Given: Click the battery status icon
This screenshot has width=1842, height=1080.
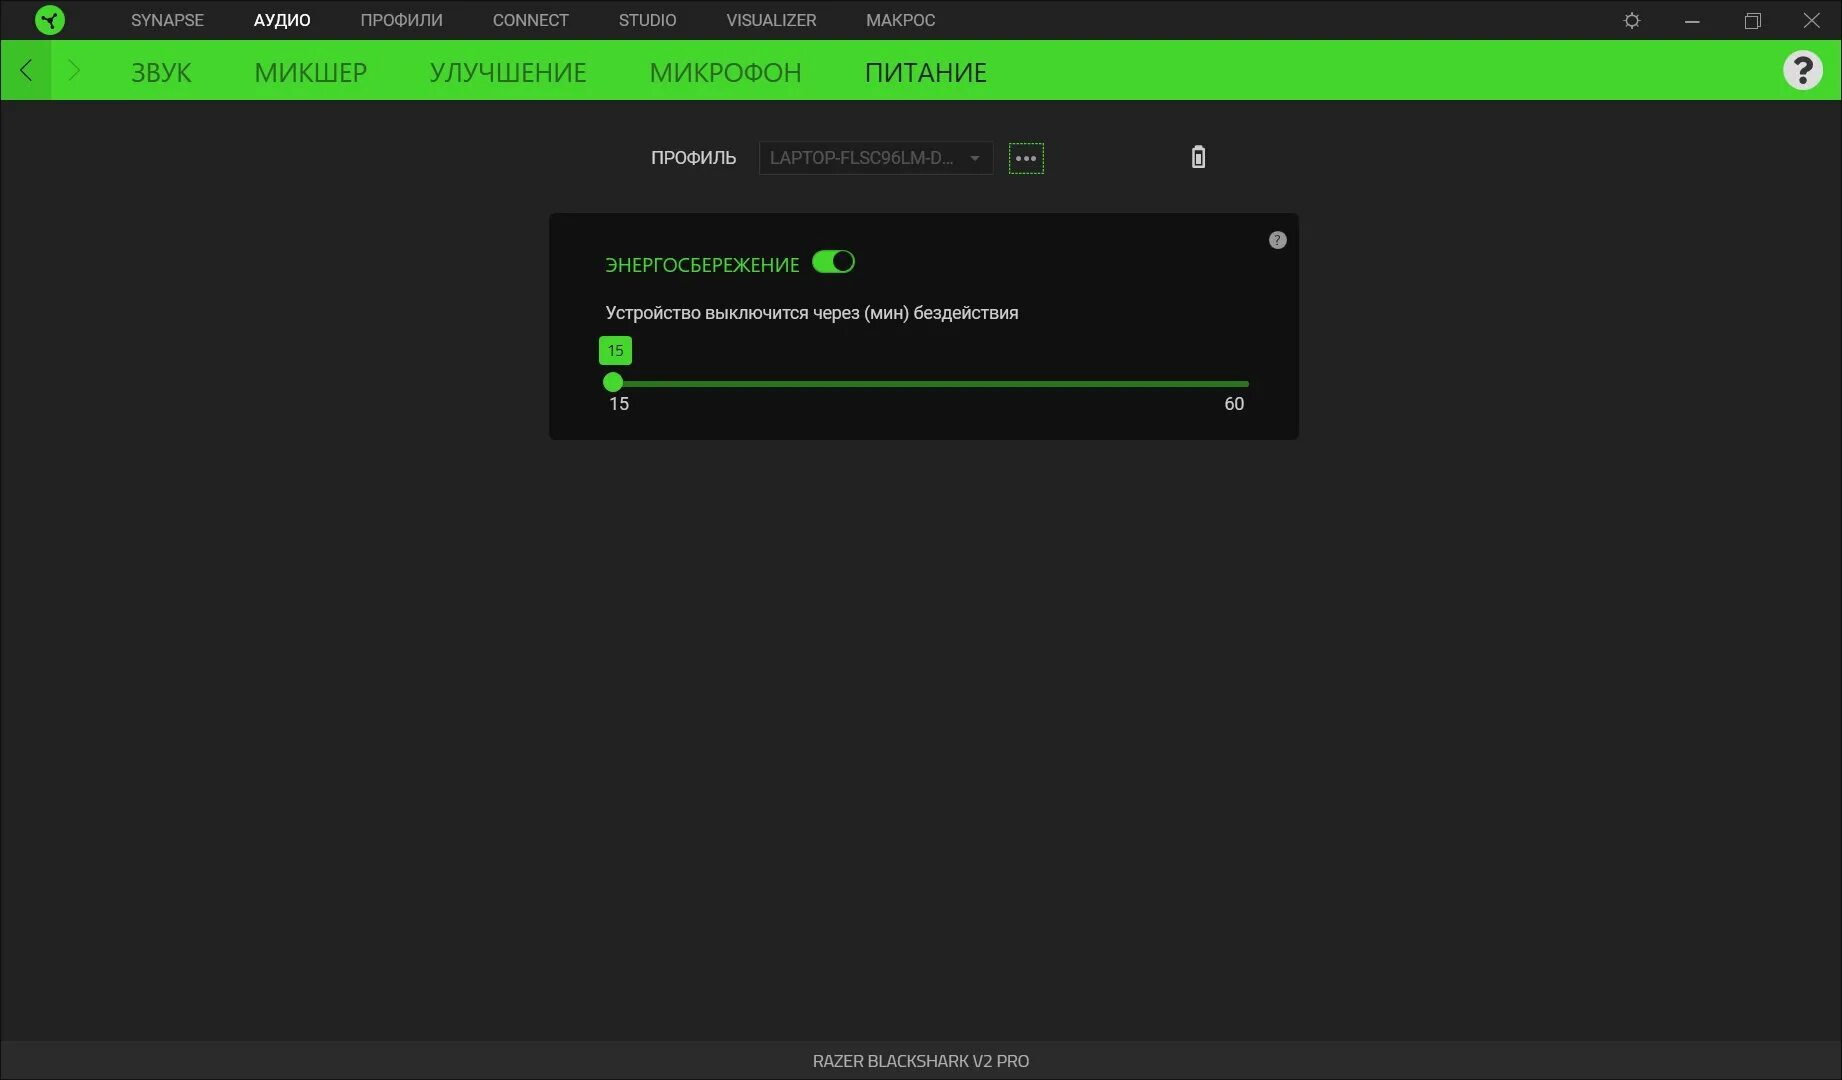Looking at the screenshot, I should click(x=1198, y=157).
